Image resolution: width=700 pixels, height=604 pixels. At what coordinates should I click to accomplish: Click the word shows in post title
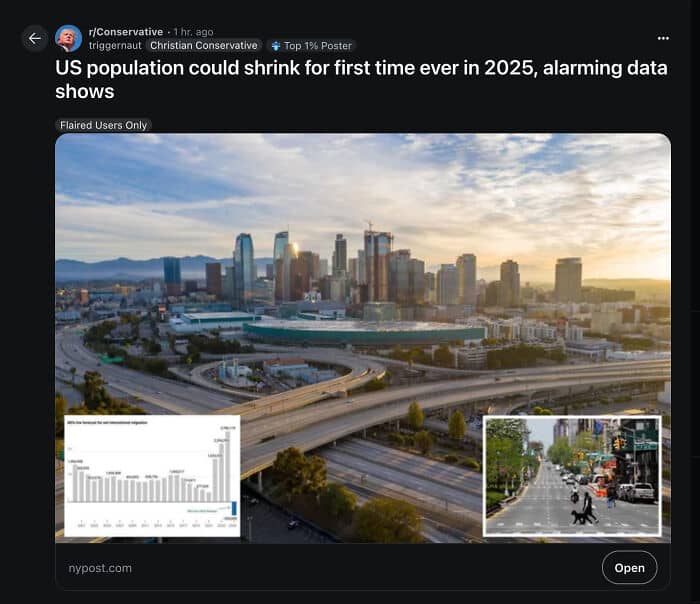pos(84,92)
